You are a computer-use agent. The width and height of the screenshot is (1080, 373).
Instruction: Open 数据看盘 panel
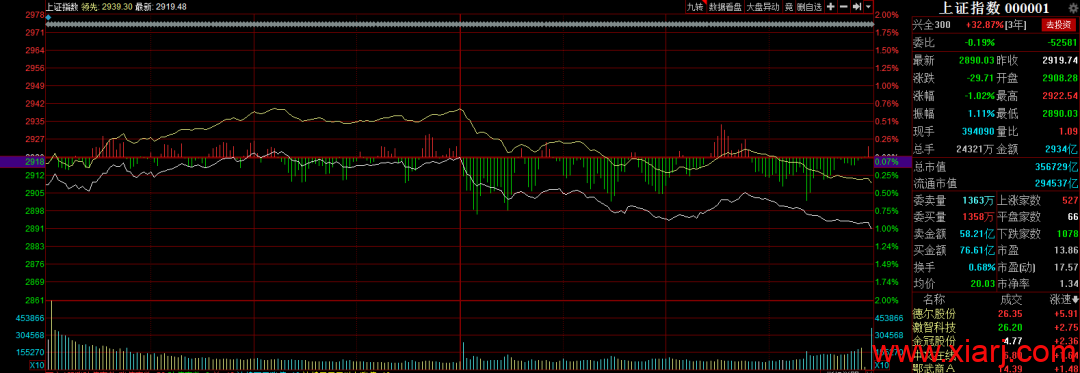[x=725, y=7]
